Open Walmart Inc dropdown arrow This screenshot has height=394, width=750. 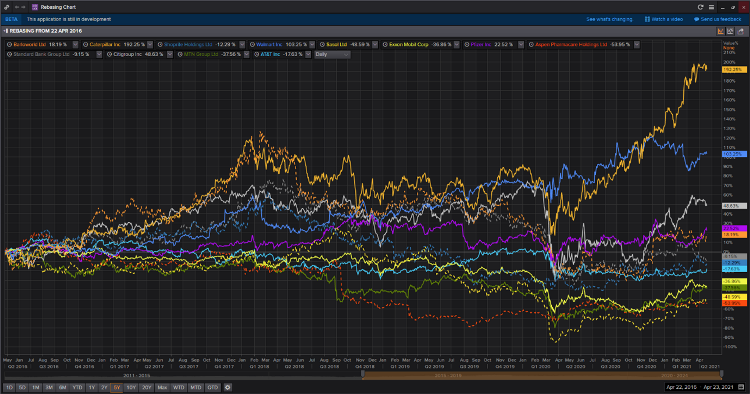point(312,44)
